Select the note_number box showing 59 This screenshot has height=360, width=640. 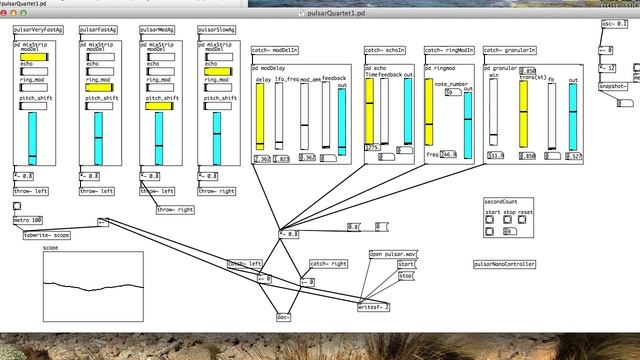coord(453,92)
